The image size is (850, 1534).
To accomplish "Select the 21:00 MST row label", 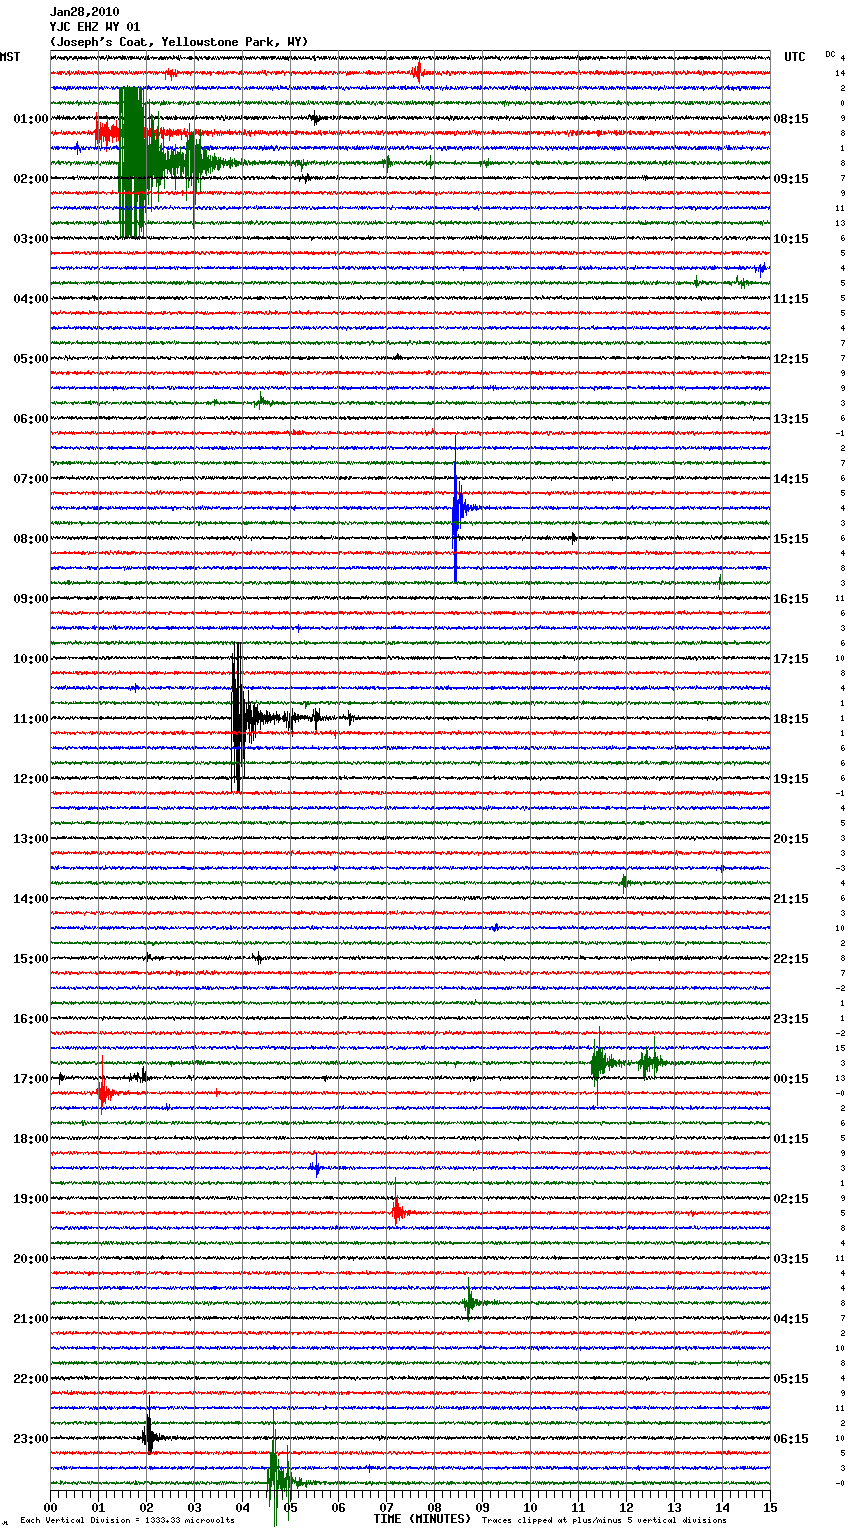I will [x=31, y=1319].
